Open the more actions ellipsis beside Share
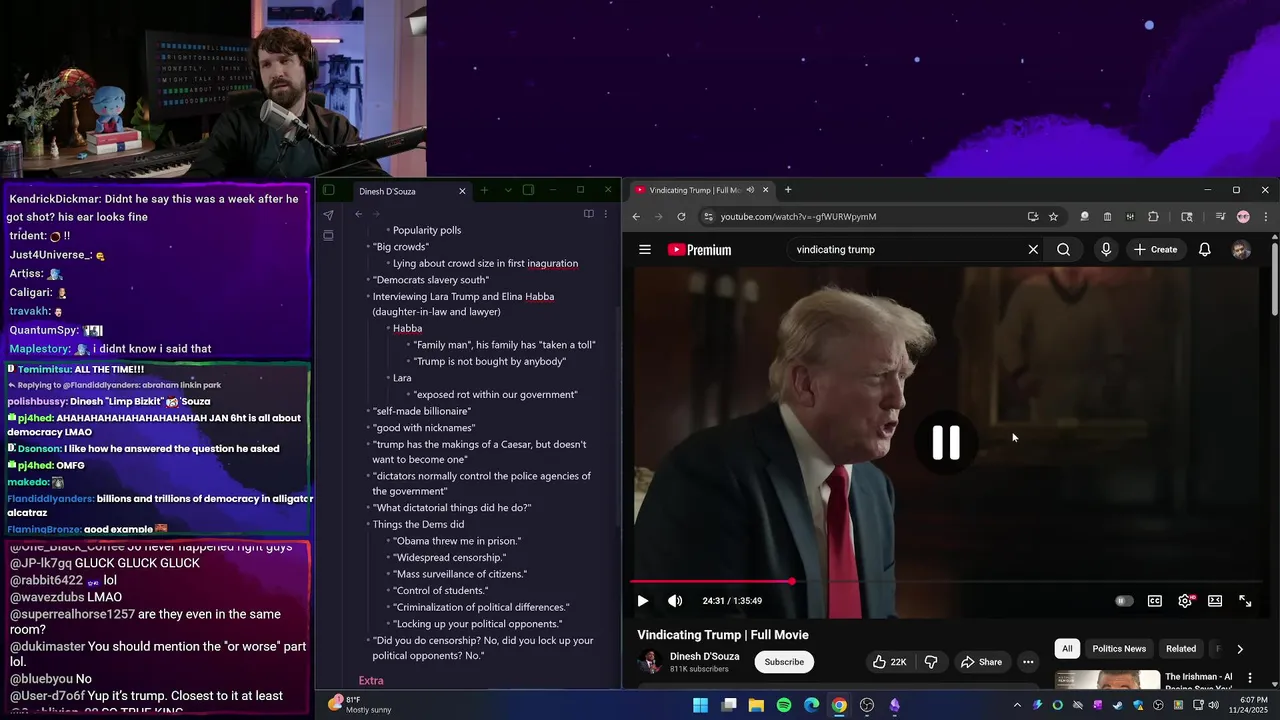Viewport: 1280px width, 720px height. pyautogui.click(x=1028, y=662)
